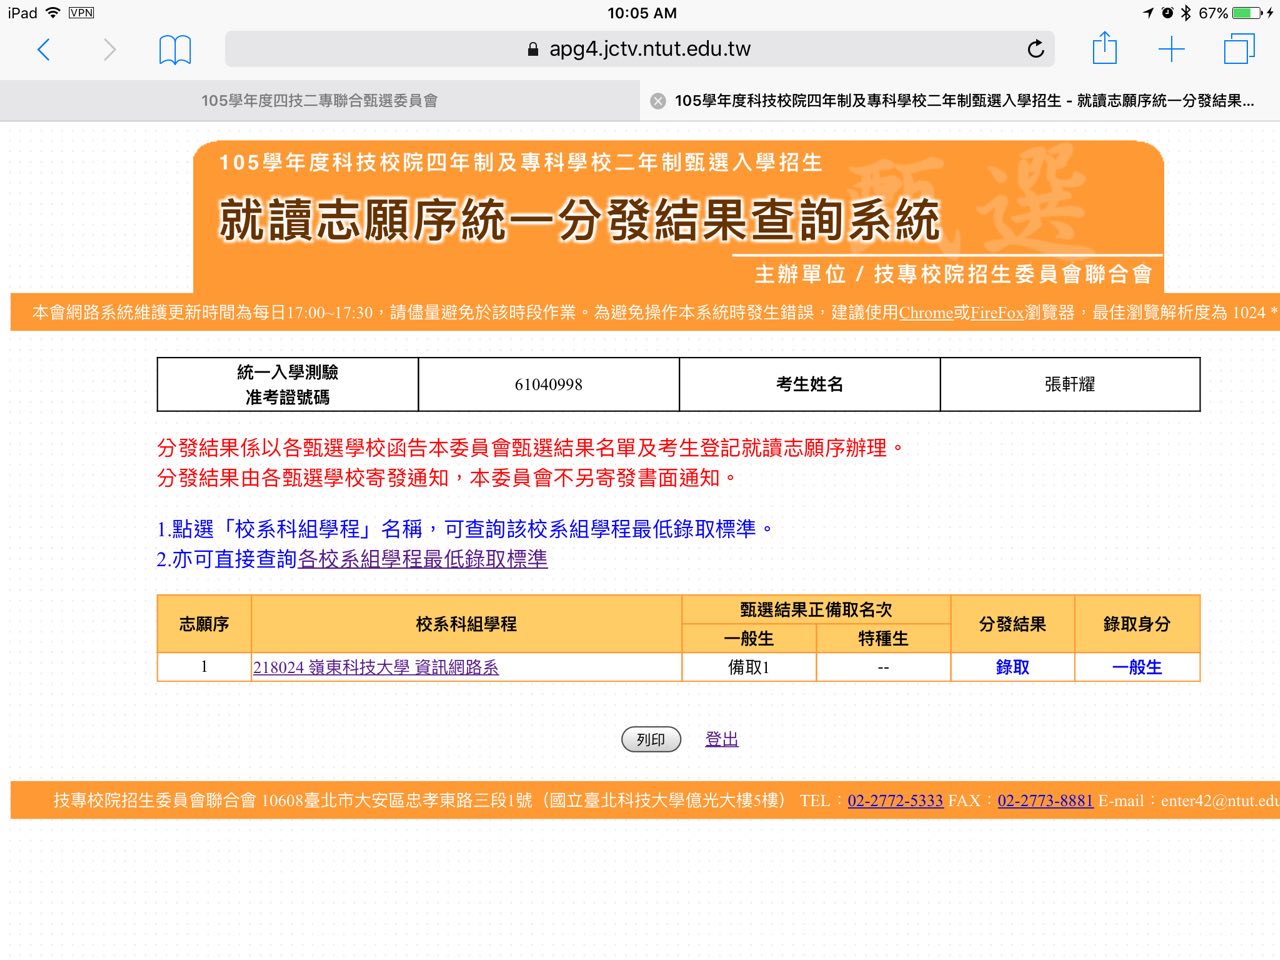Open the Share sheet icon
The width and height of the screenshot is (1280, 960).
coord(1104,48)
